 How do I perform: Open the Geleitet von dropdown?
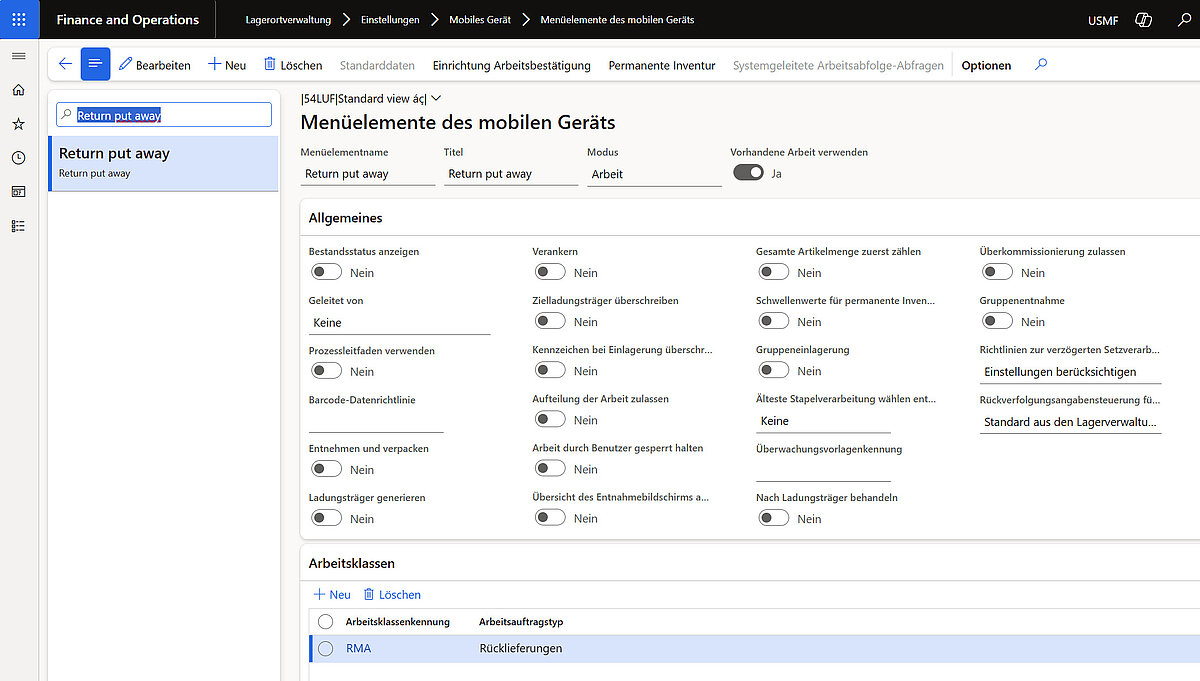[x=400, y=322]
